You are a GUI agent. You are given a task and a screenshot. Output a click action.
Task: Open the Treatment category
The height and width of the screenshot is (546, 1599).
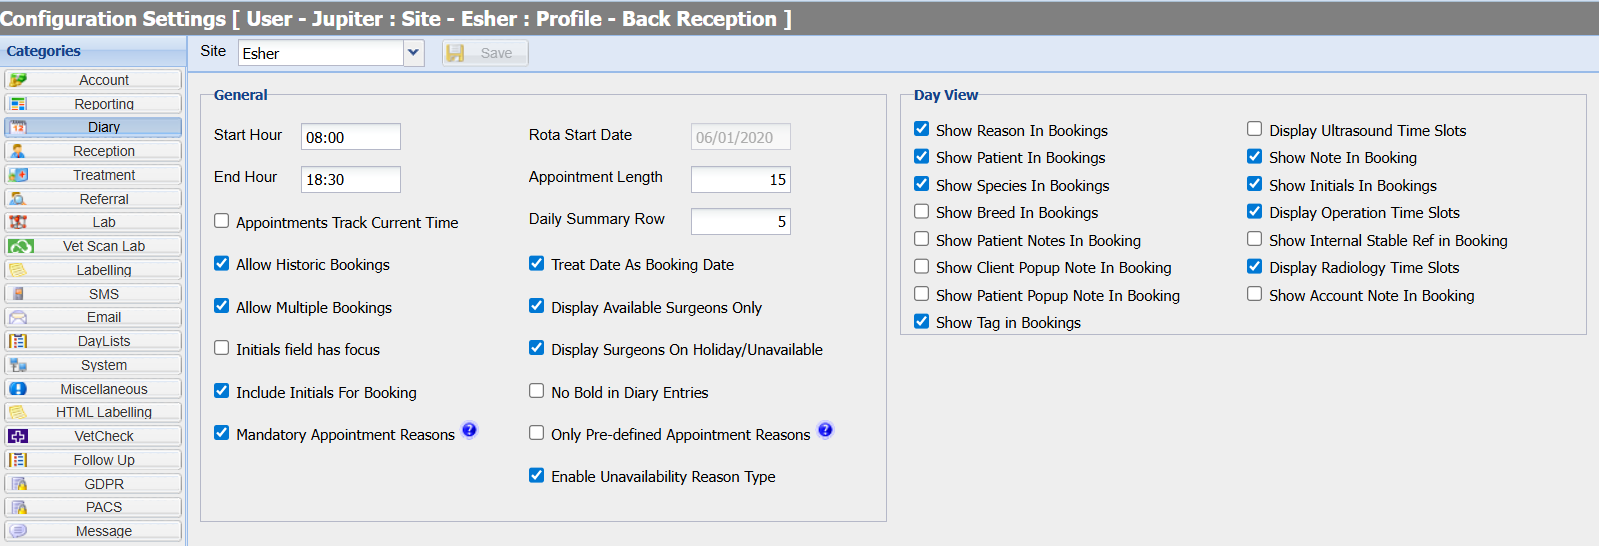[x=104, y=175]
